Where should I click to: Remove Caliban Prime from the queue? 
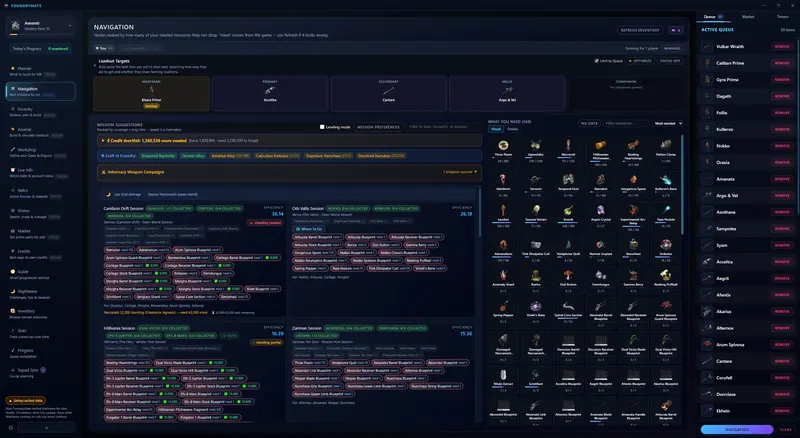click(782, 63)
